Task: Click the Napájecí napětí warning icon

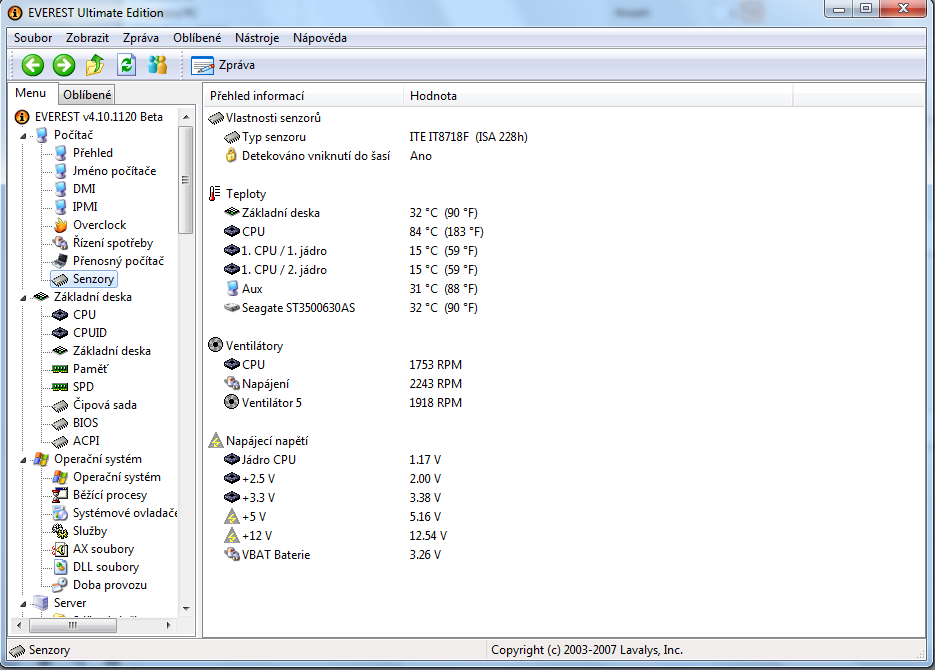Action: click(x=215, y=441)
